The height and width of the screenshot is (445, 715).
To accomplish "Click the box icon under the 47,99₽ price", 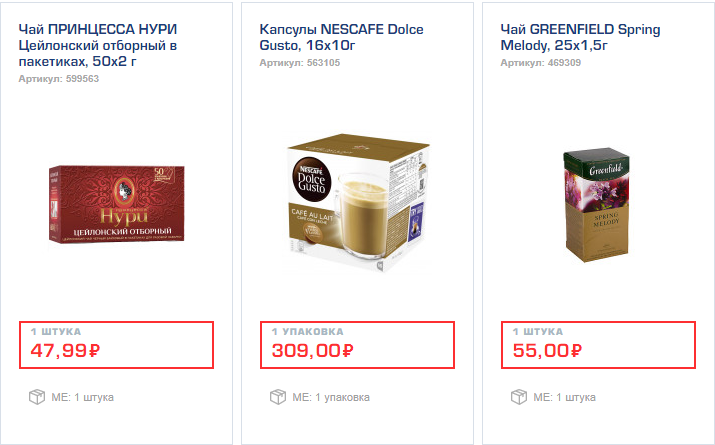I will click(37, 397).
